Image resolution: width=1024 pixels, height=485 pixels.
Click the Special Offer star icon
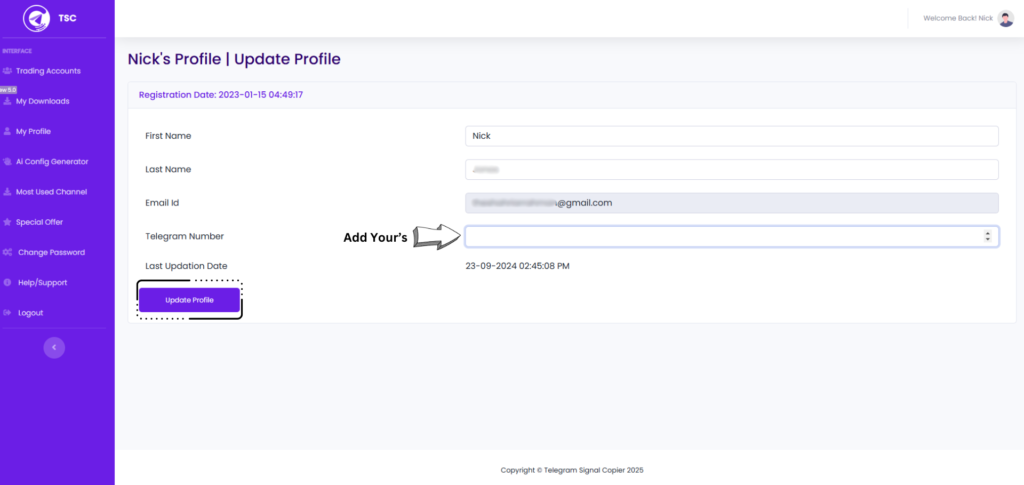point(7,222)
